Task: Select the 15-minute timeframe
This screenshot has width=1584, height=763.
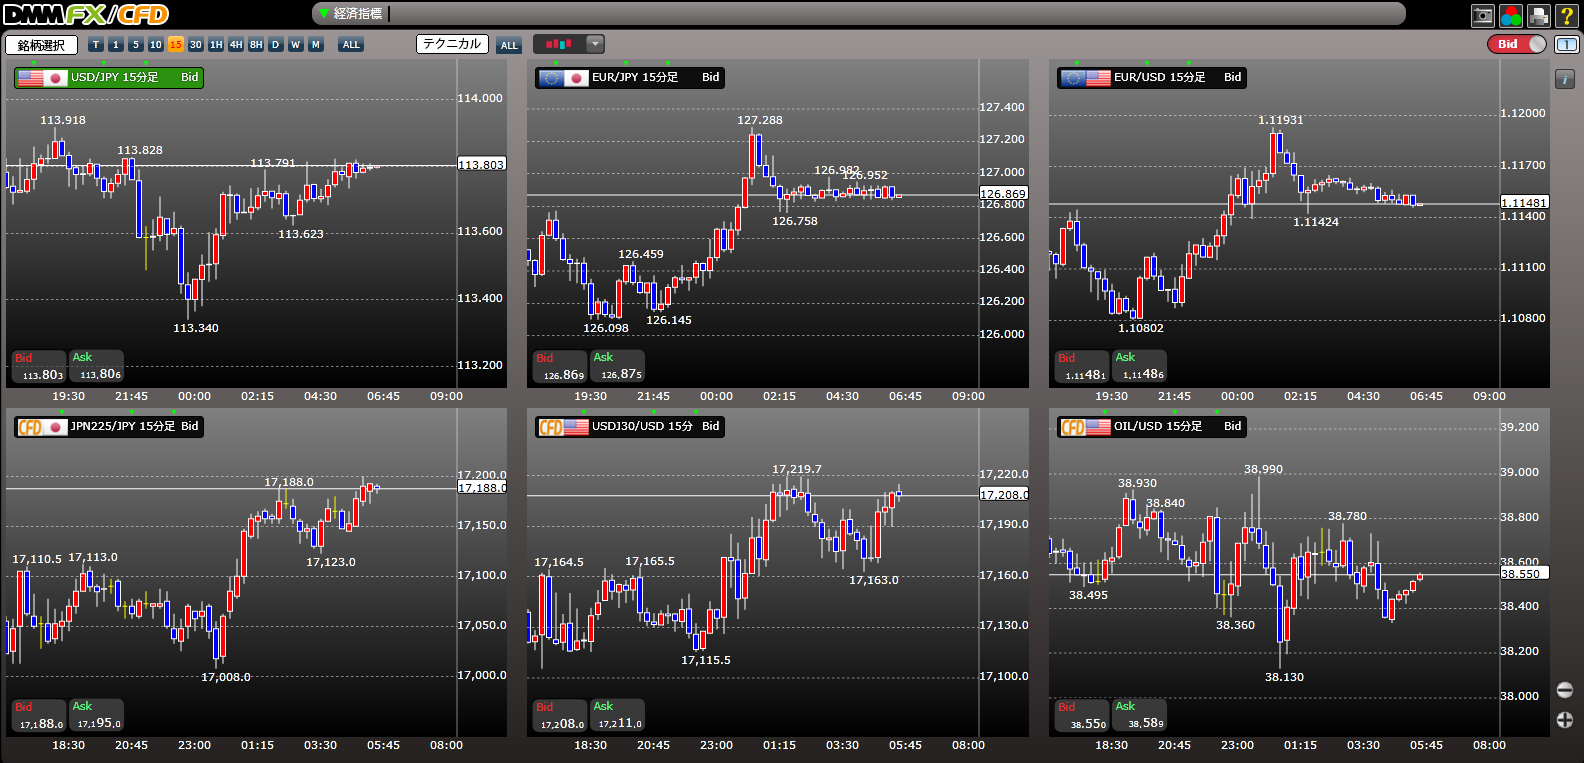Action: [x=176, y=45]
